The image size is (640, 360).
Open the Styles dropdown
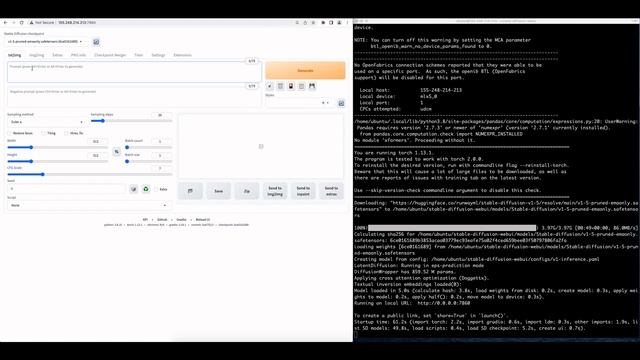tap(300, 103)
